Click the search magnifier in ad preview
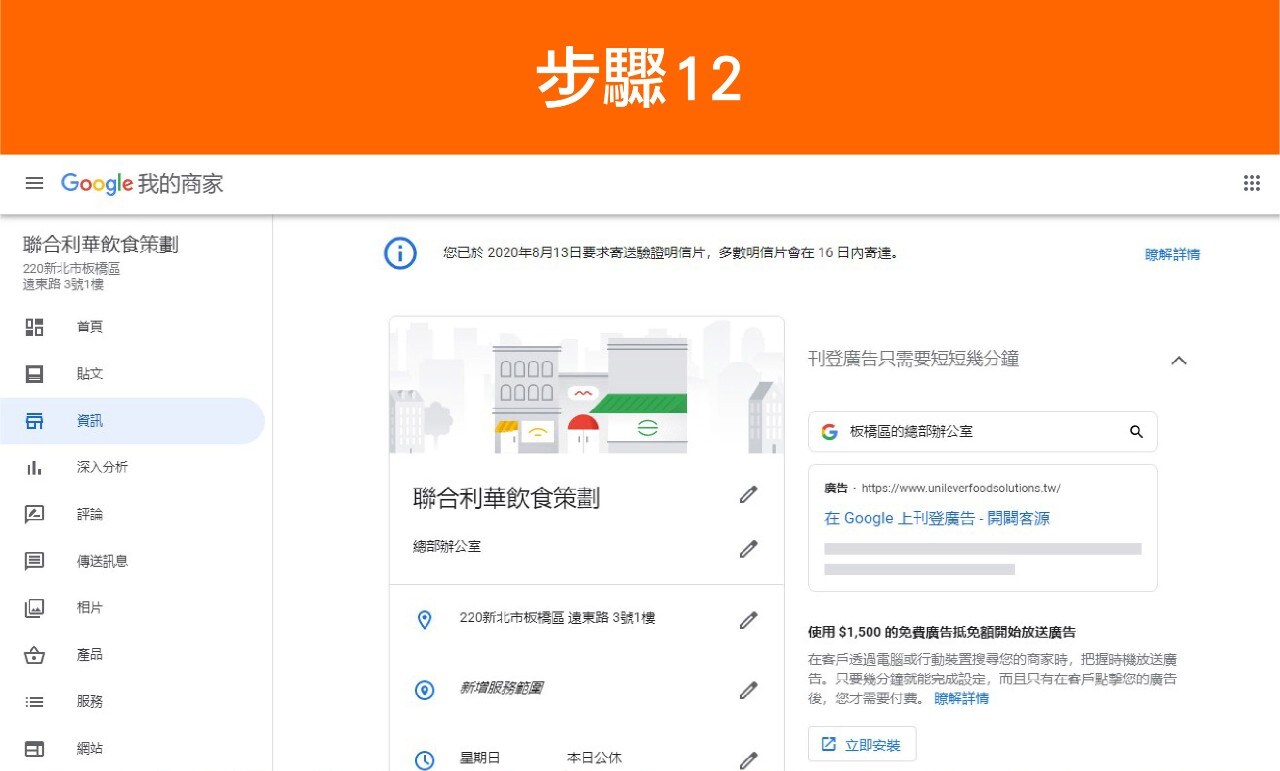 pos(1136,432)
